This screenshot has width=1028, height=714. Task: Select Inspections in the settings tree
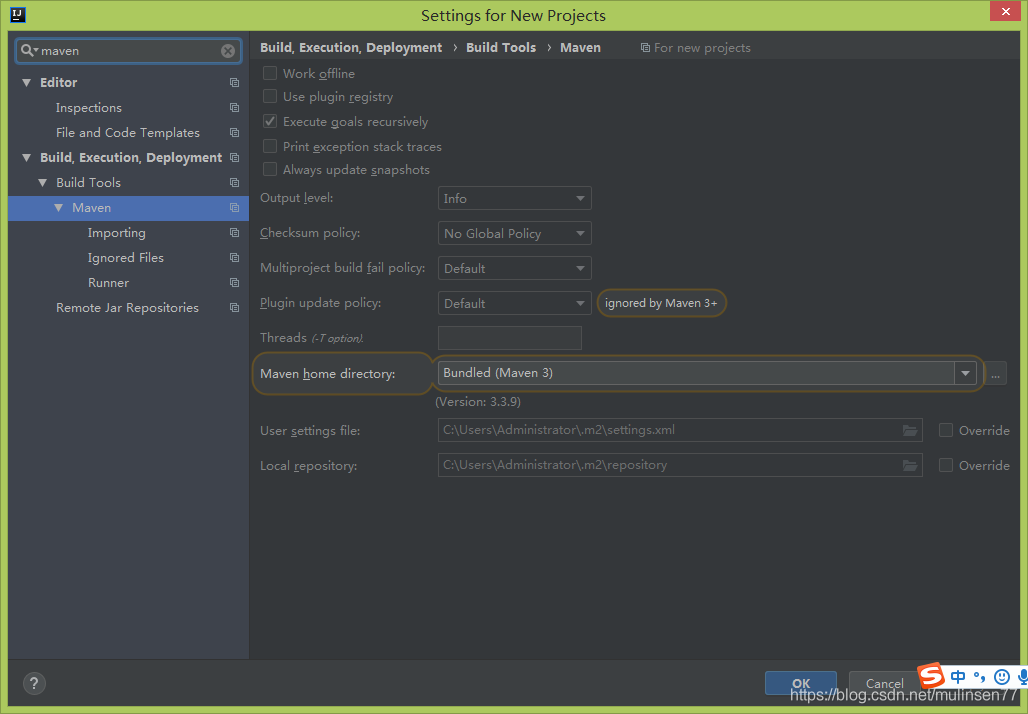click(x=89, y=108)
